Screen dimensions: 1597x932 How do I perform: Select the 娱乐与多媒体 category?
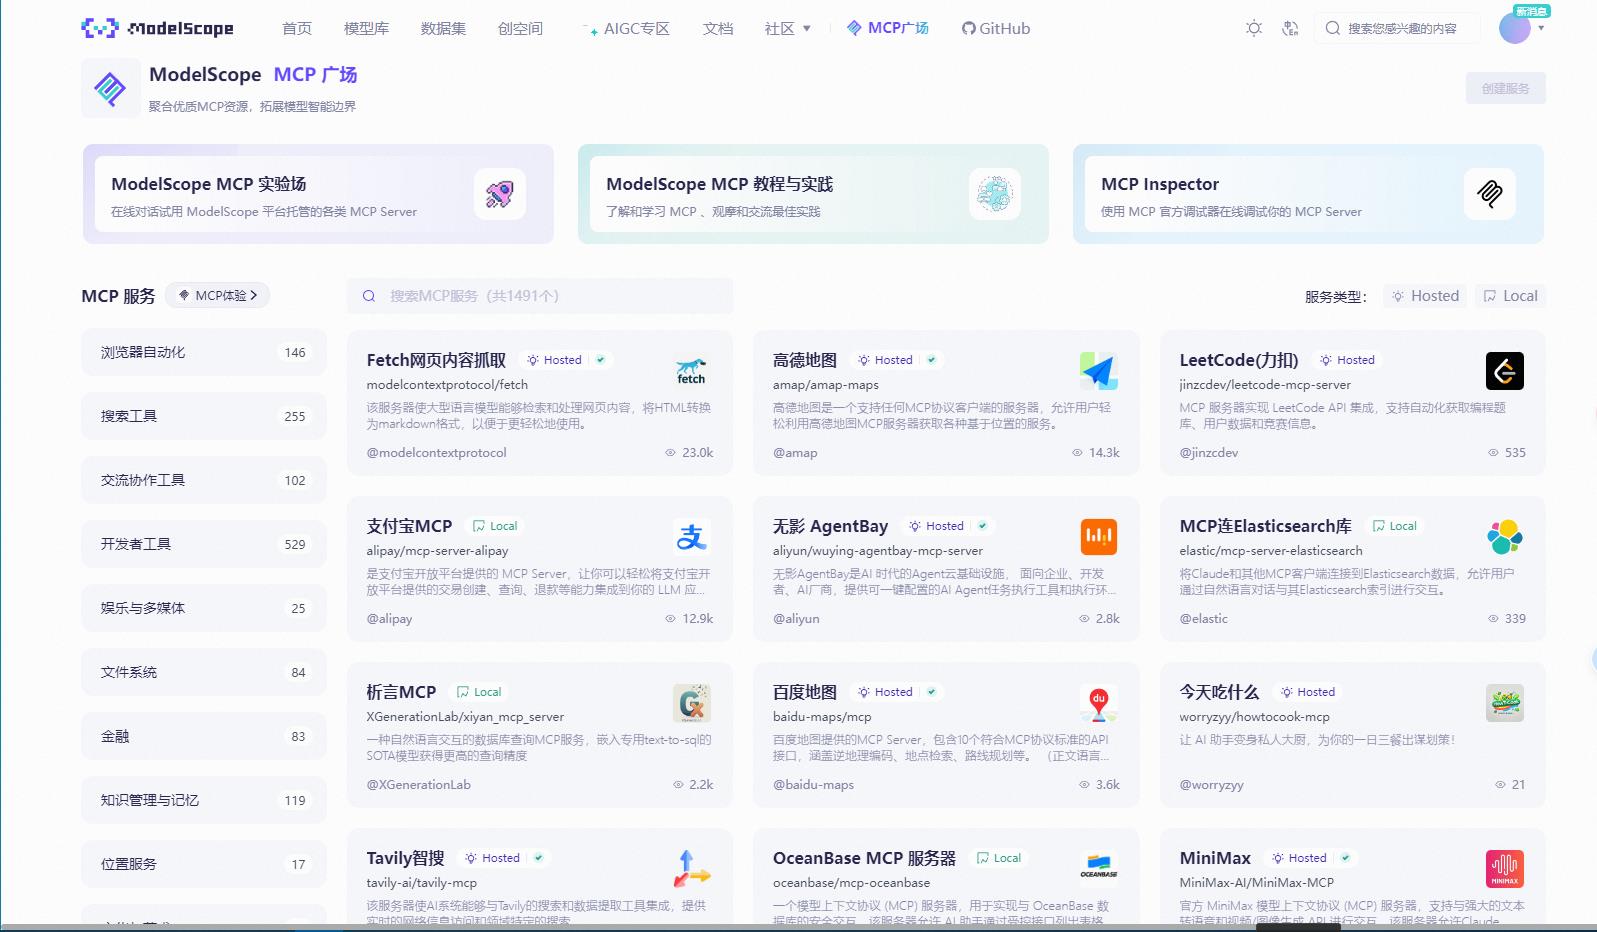pos(204,608)
